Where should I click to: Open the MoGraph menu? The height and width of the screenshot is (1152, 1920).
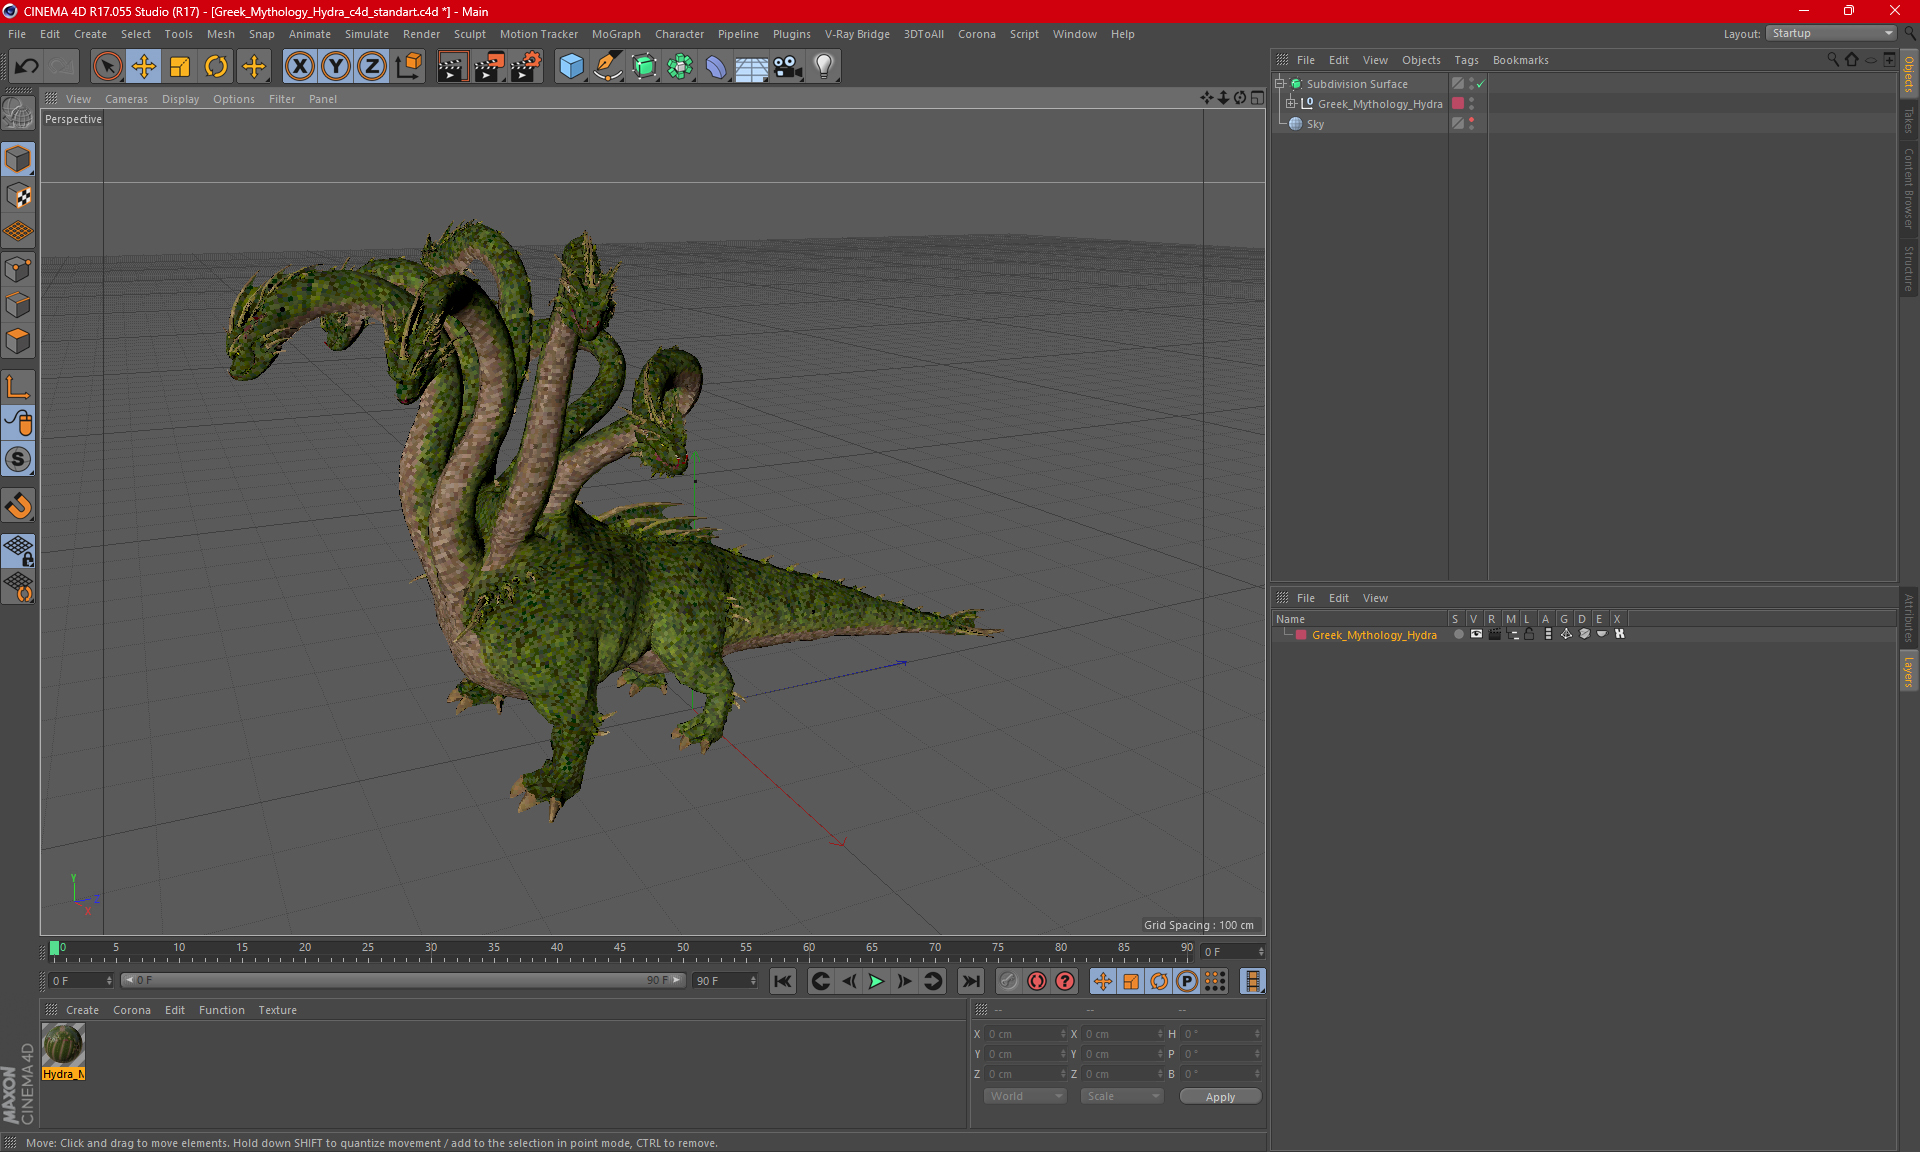[616, 34]
